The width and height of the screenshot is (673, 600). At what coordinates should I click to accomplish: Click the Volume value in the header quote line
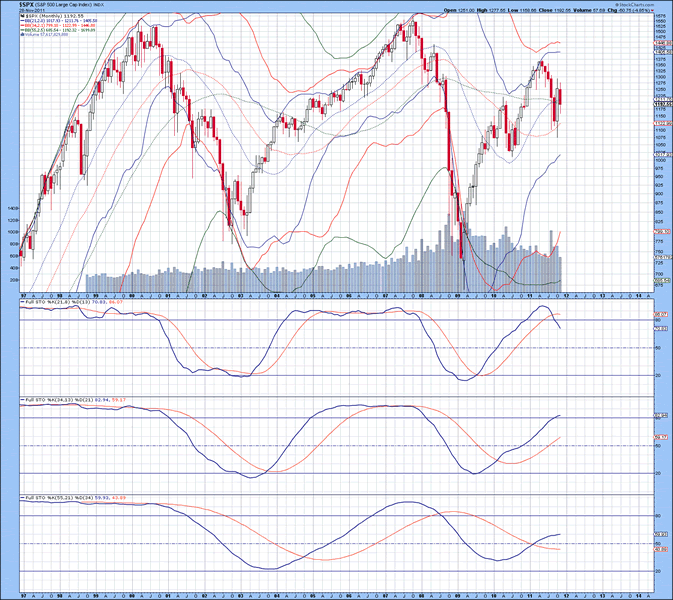coord(598,10)
